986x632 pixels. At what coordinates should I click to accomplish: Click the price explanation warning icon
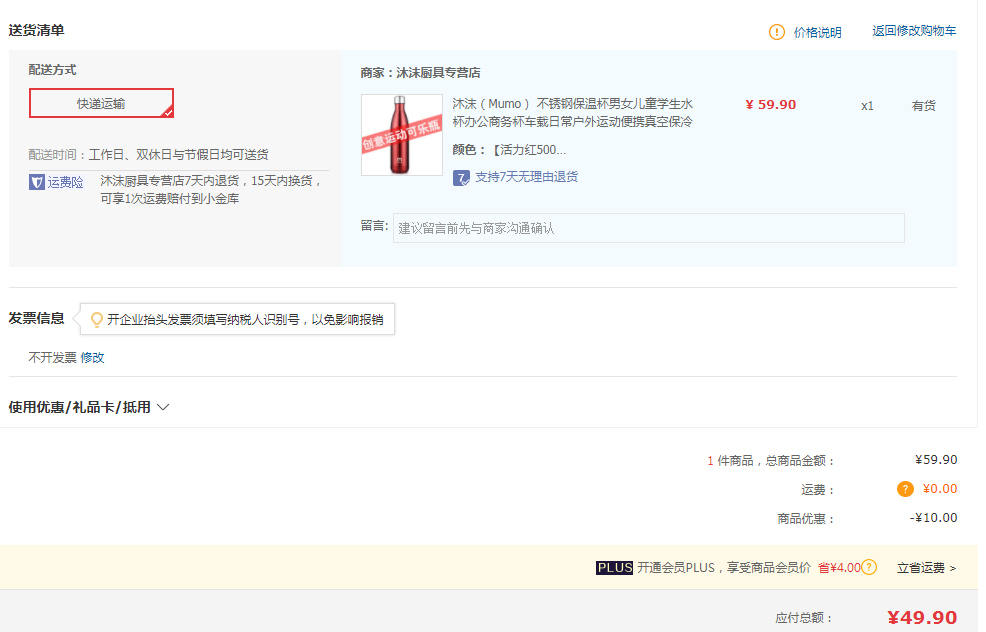coord(777,32)
